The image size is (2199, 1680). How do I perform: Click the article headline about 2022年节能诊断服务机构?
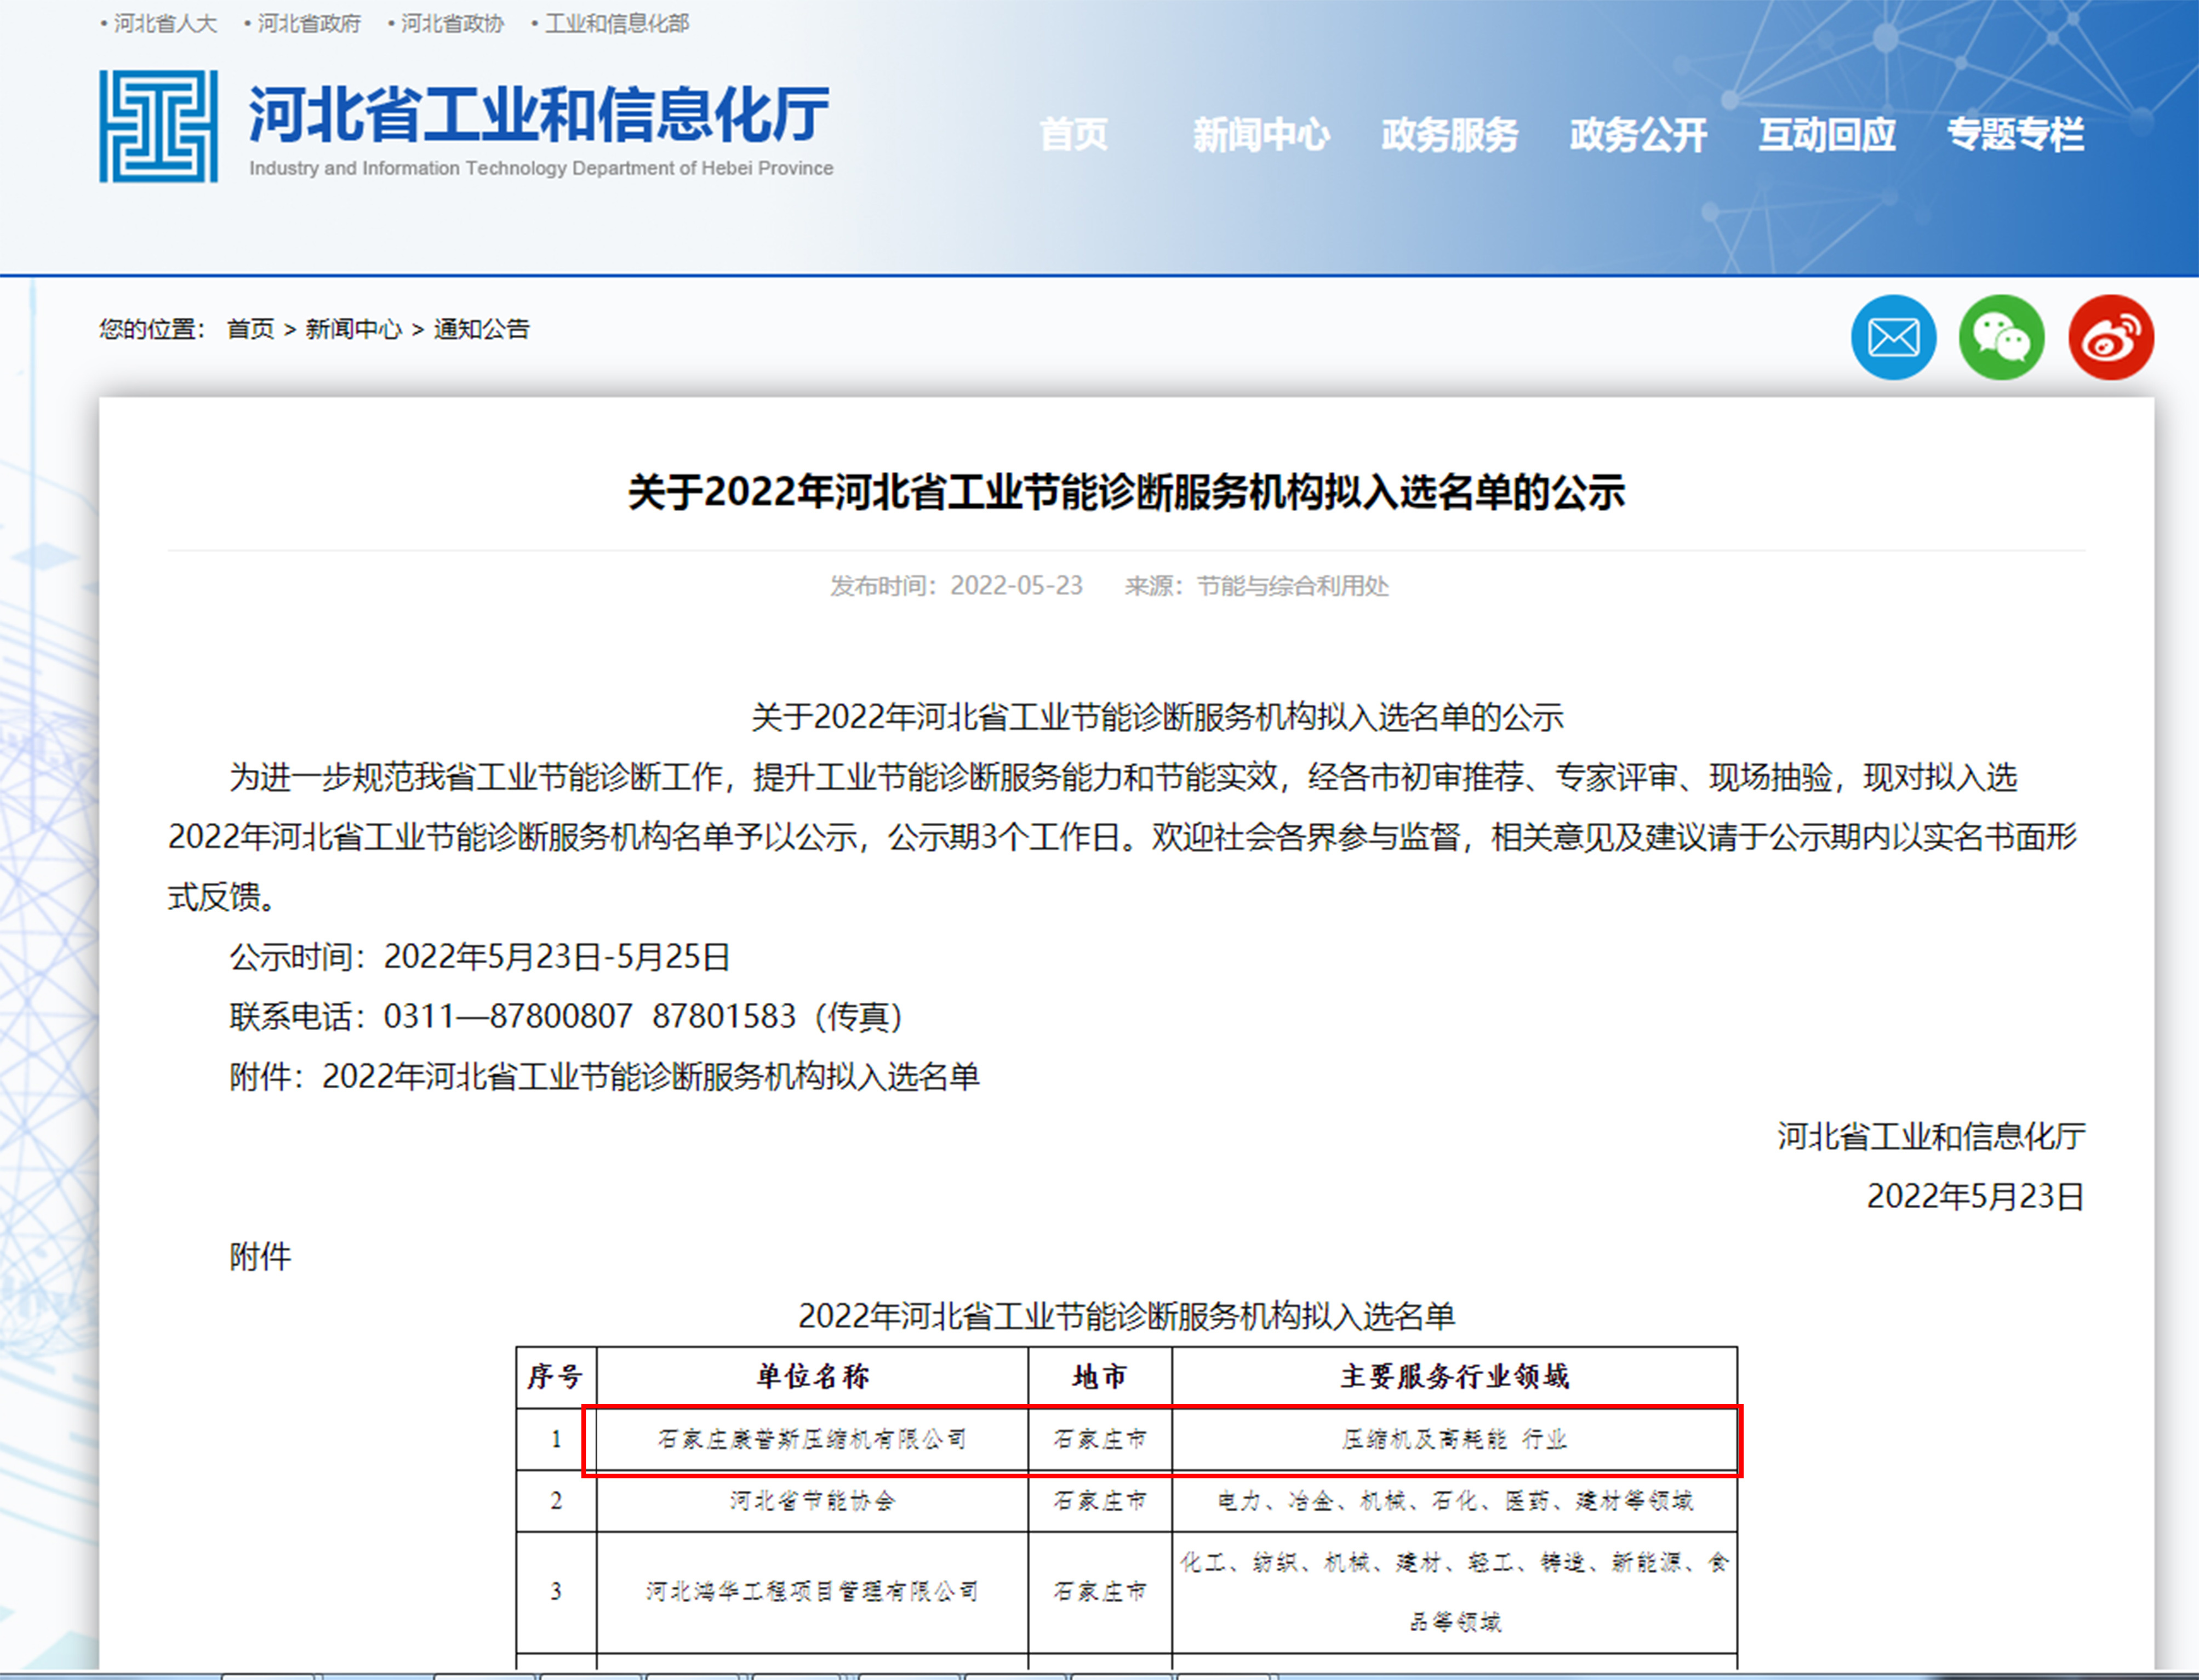1126,492
